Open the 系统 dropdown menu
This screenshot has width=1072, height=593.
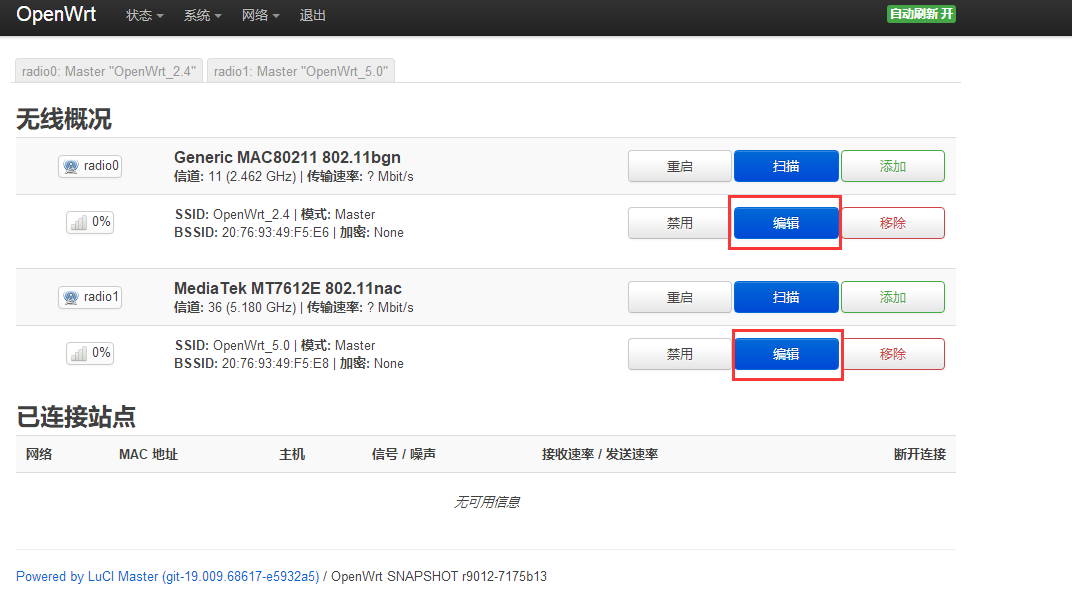point(202,15)
